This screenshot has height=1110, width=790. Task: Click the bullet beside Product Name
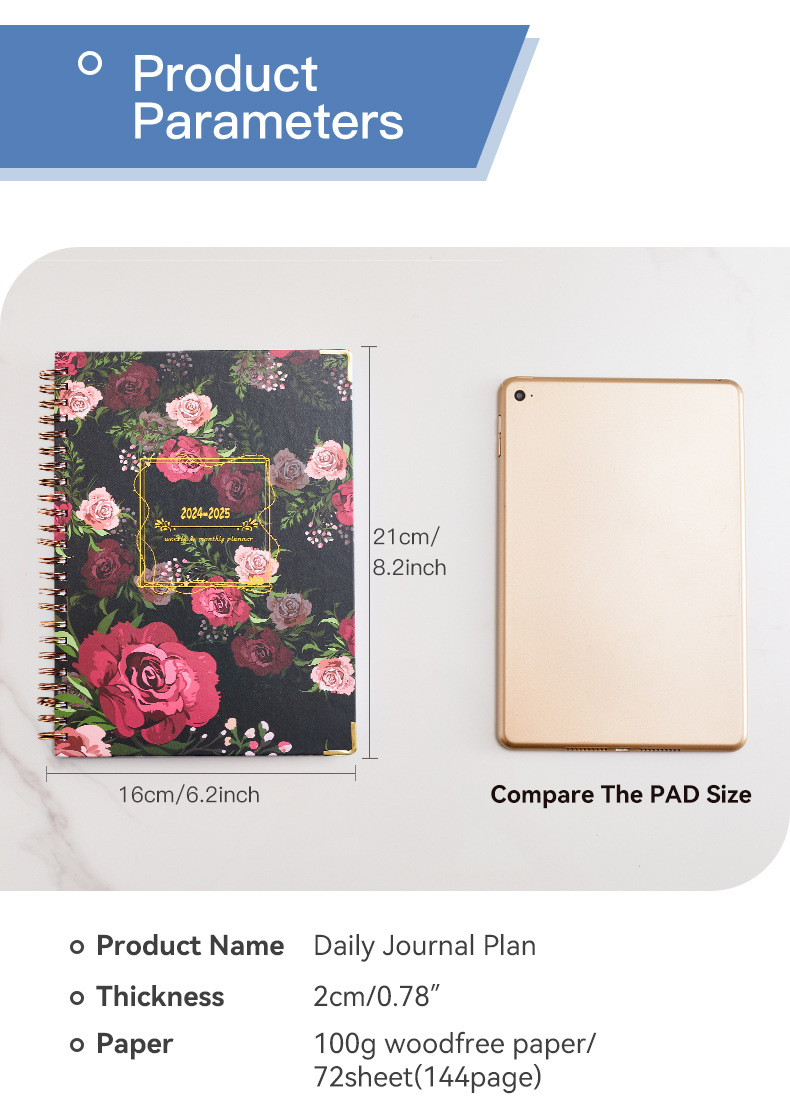click(77, 946)
